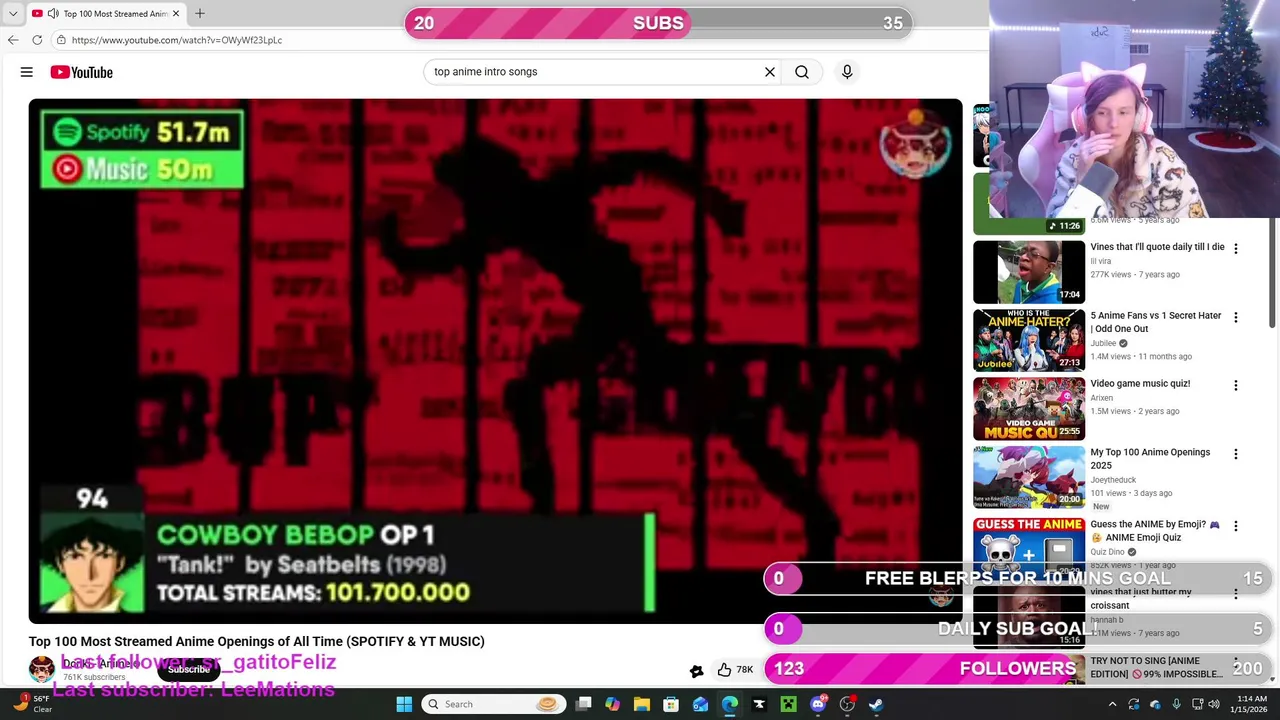The width and height of the screenshot is (1280, 720).
Task: Open the Vines video thumbnail 17:04
Action: (1029, 272)
